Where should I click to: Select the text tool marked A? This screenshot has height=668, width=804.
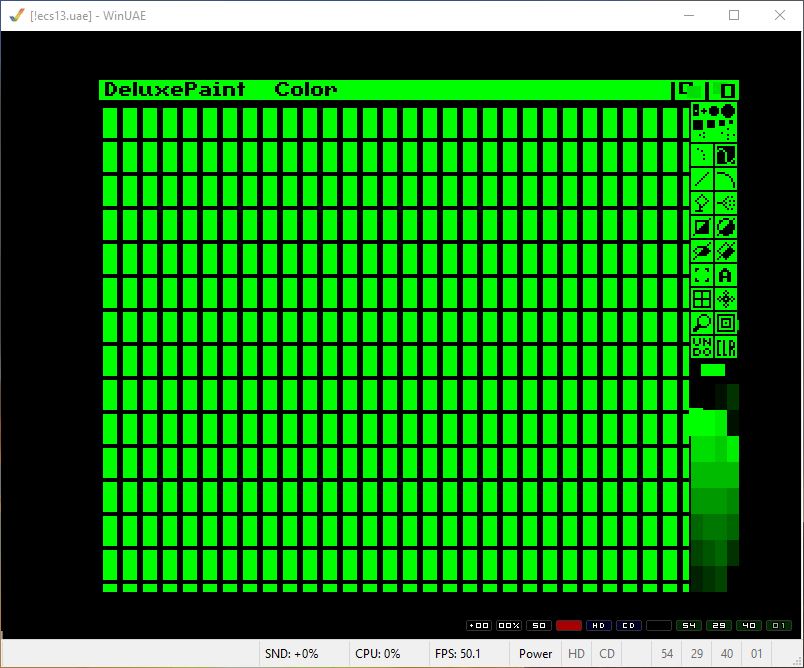click(x=726, y=275)
